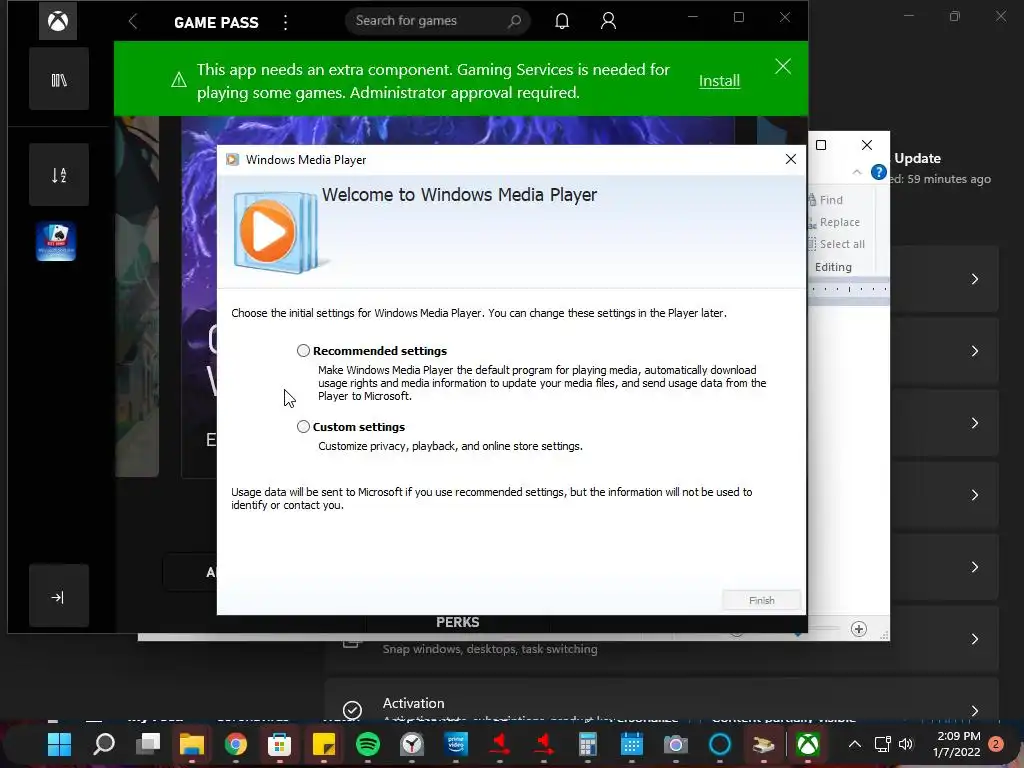
Task: Expand the Activation row chevron in Settings
Action: (x=975, y=711)
